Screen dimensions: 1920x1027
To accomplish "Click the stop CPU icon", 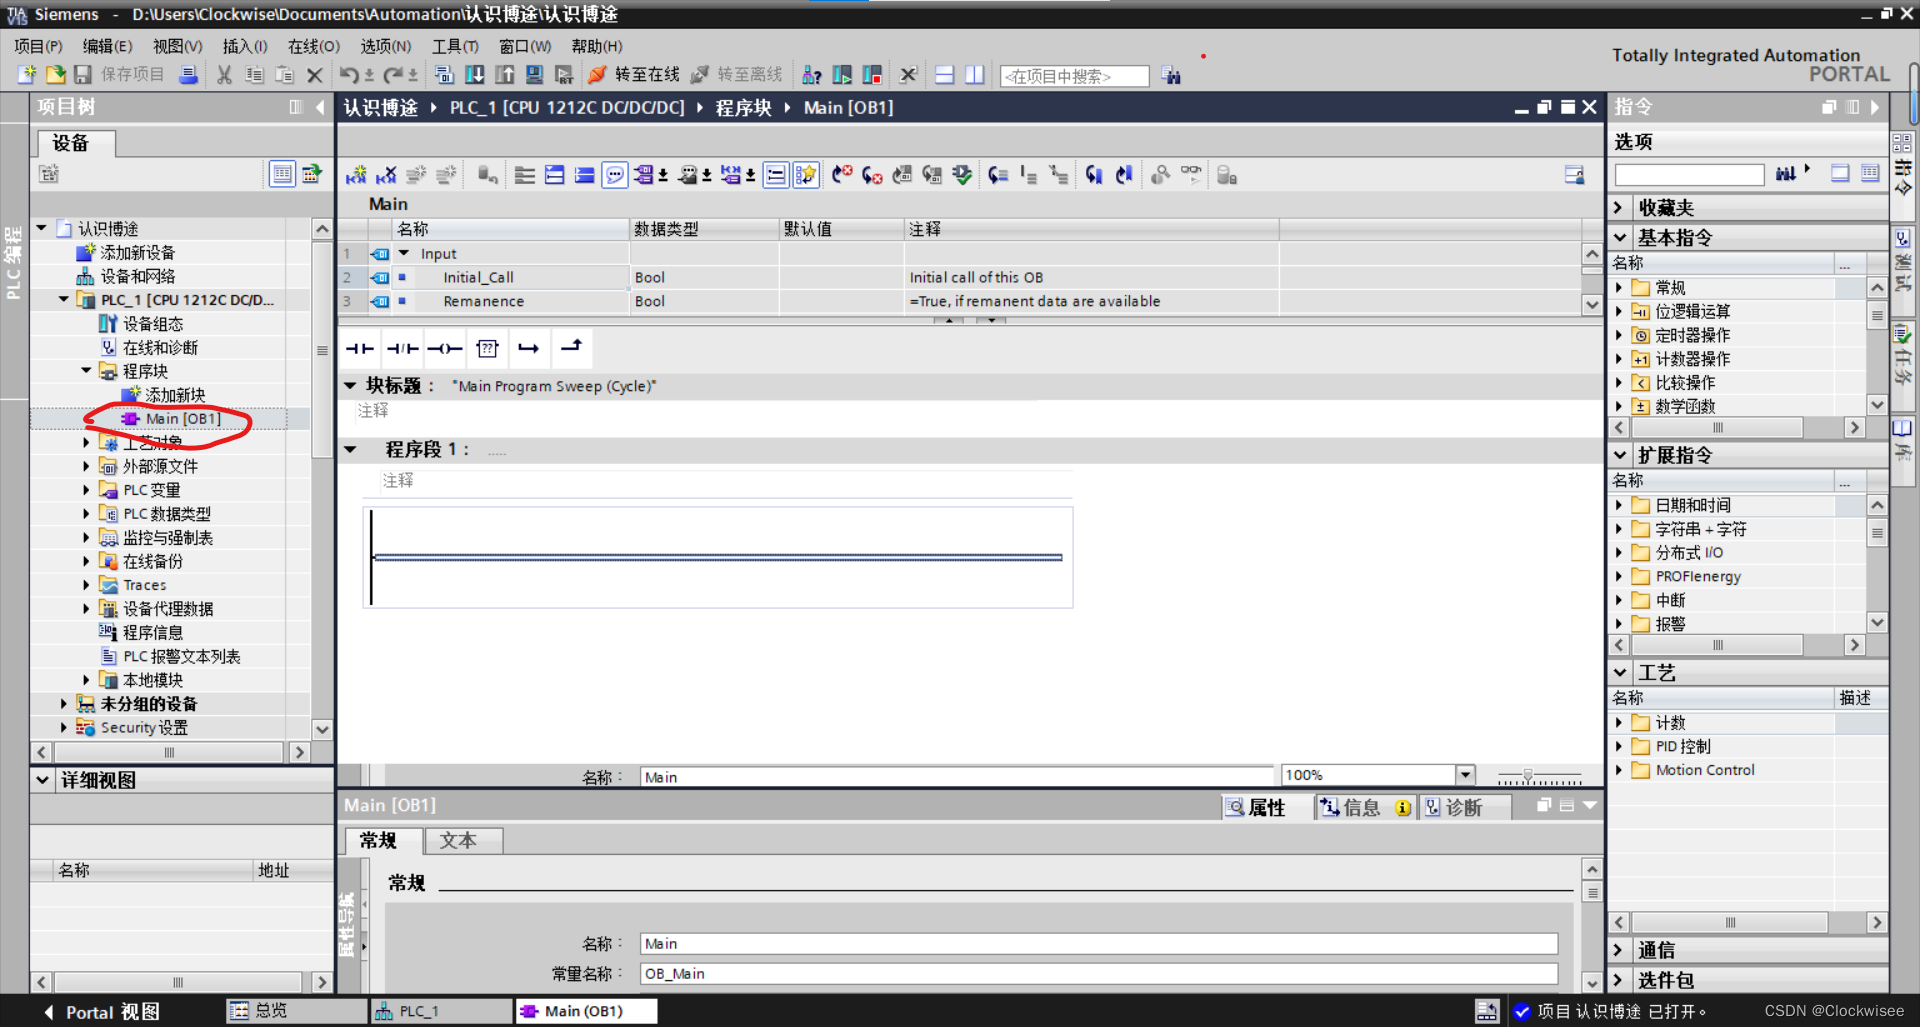I will 872,75.
